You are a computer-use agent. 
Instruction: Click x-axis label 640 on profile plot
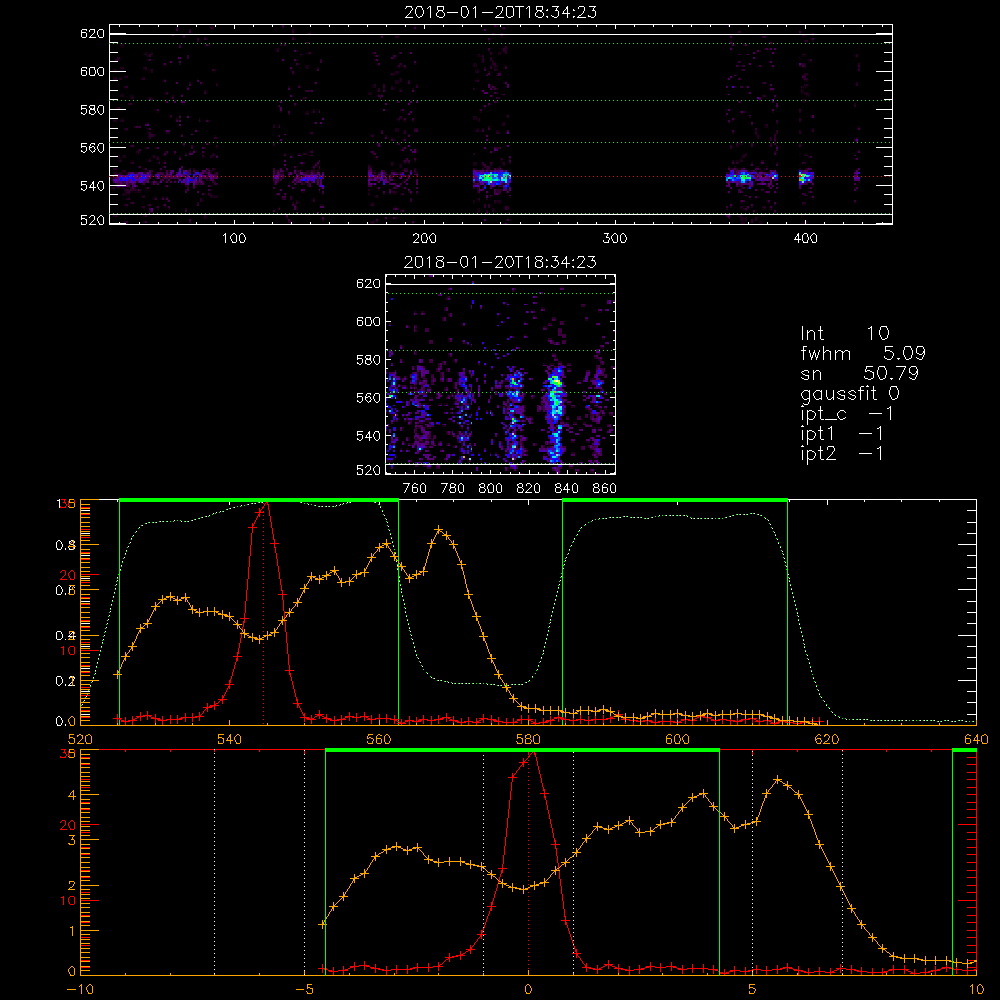click(x=976, y=740)
